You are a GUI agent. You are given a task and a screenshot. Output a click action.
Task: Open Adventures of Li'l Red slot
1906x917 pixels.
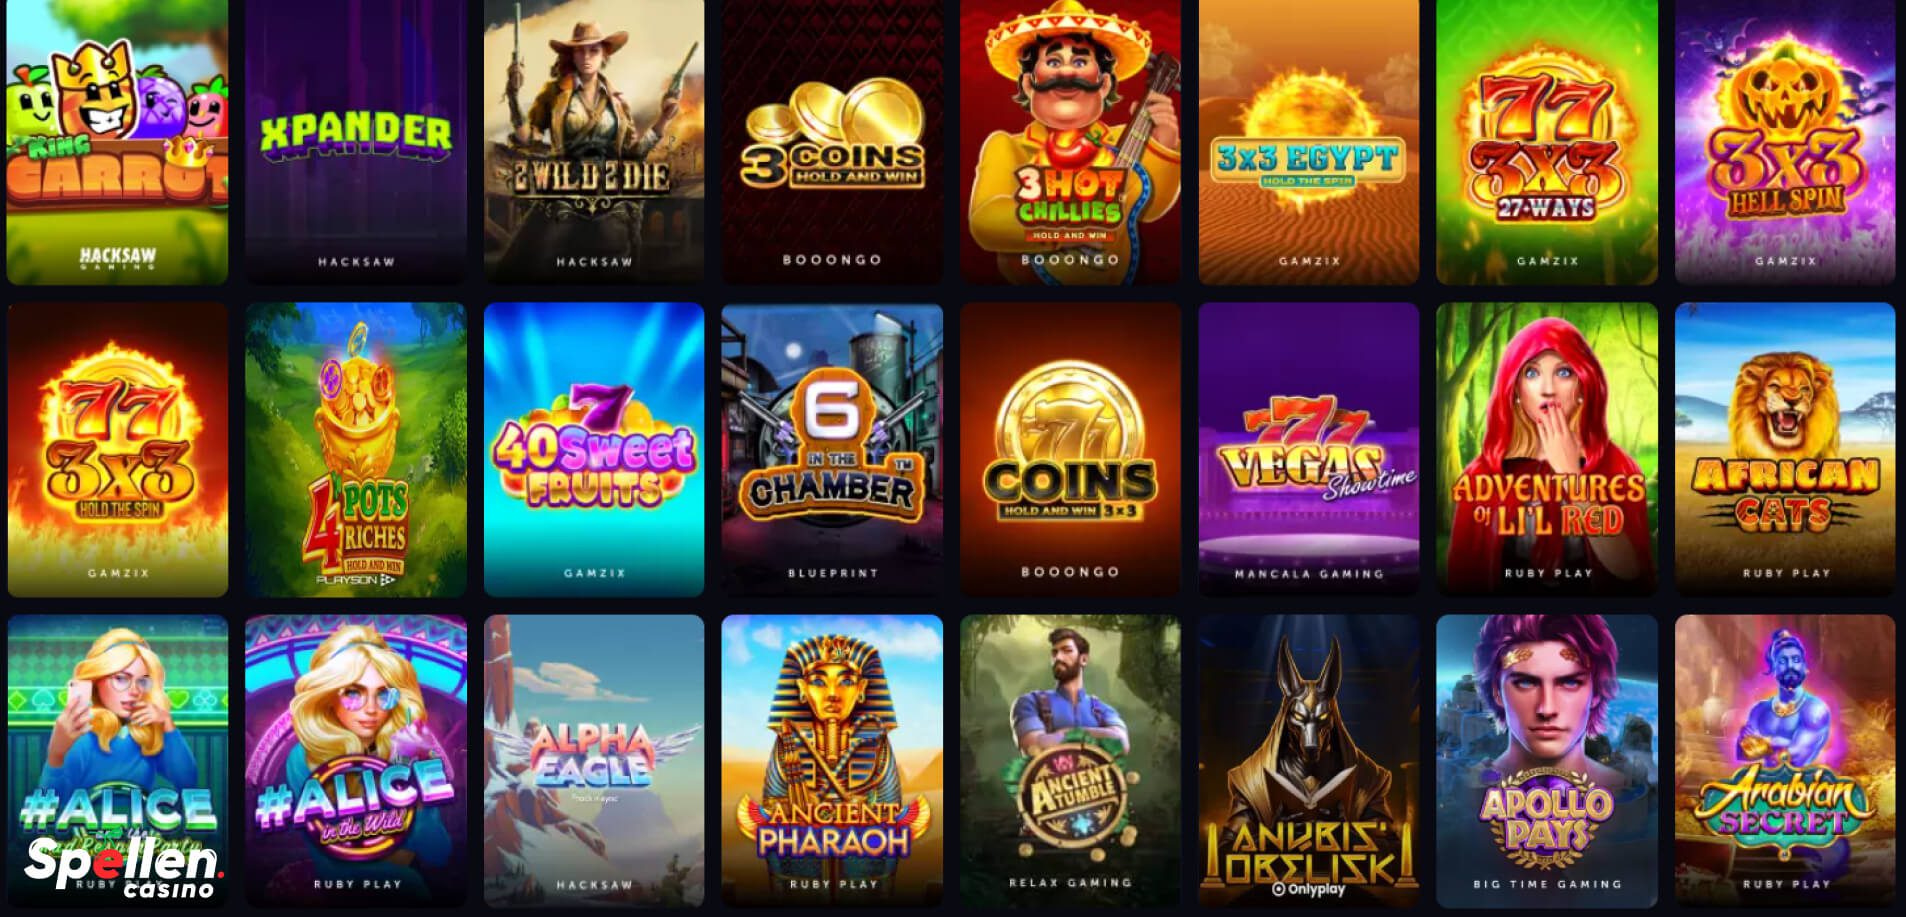1547,449
